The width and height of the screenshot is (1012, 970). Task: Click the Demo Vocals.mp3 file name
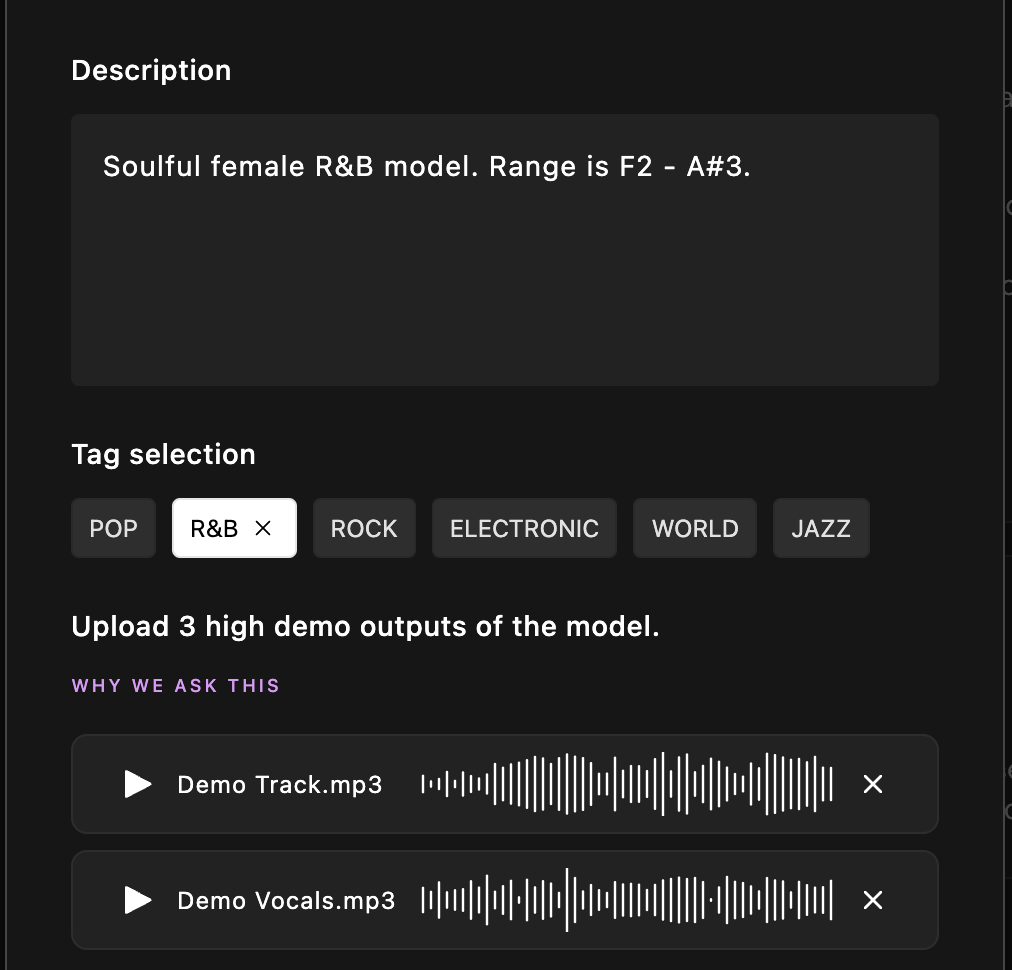pos(286,901)
